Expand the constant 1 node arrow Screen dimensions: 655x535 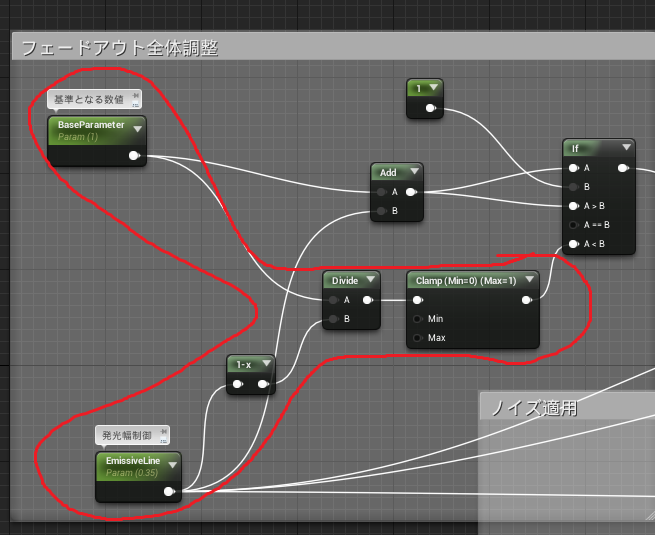(x=434, y=87)
